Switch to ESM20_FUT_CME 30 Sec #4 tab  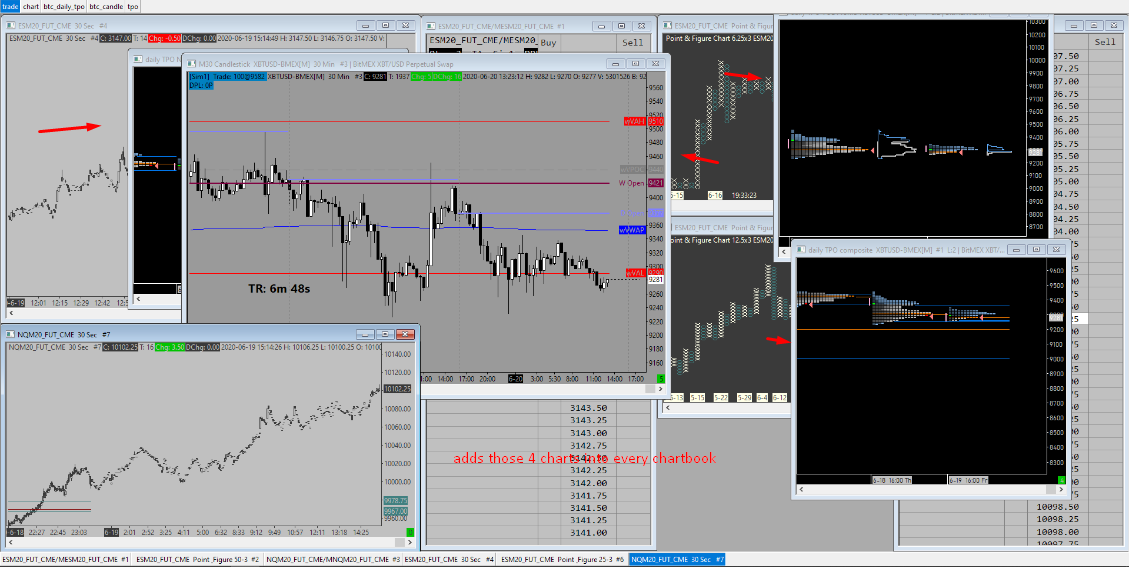pos(449,560)
